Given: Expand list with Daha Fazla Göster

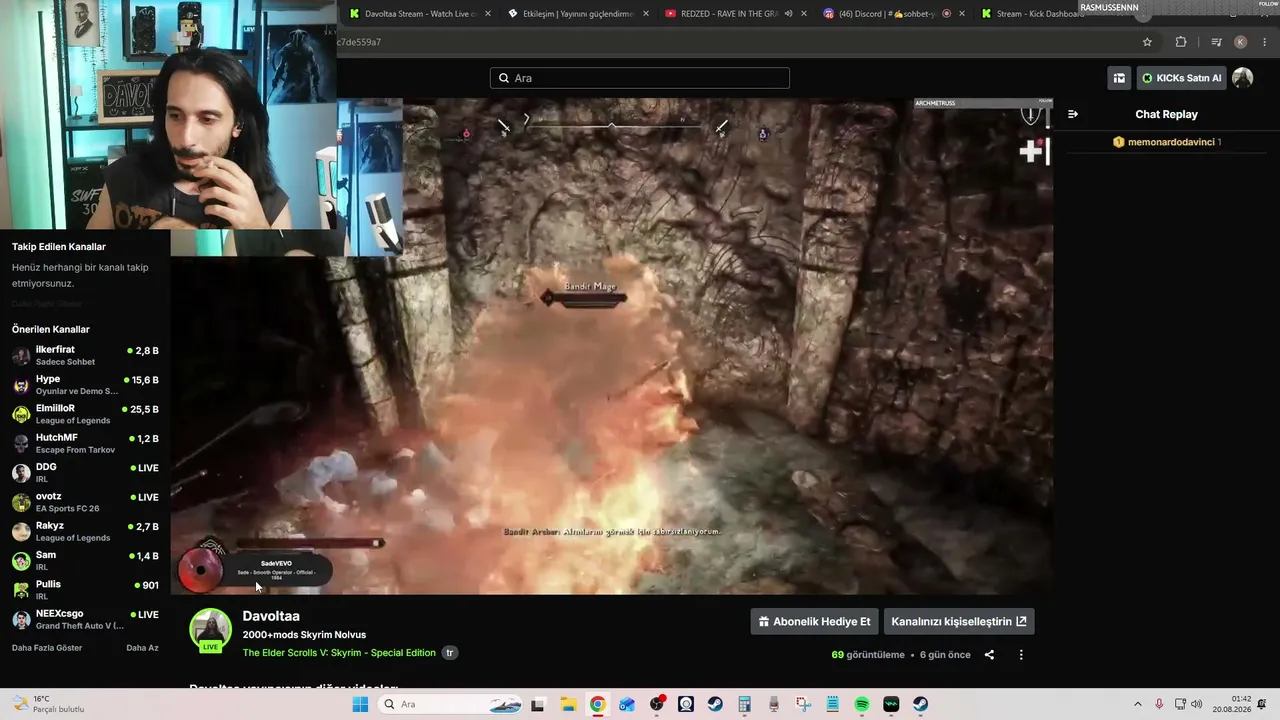Looking at the screenshot, I should coord(47,648).
